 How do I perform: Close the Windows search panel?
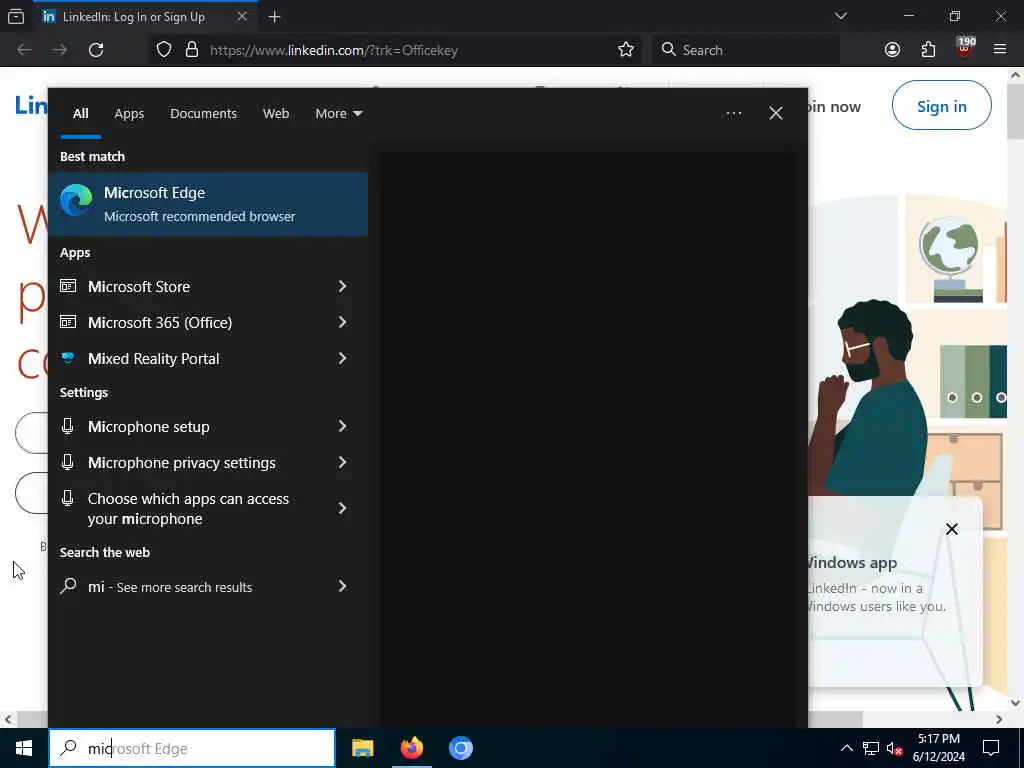(775, 113)
